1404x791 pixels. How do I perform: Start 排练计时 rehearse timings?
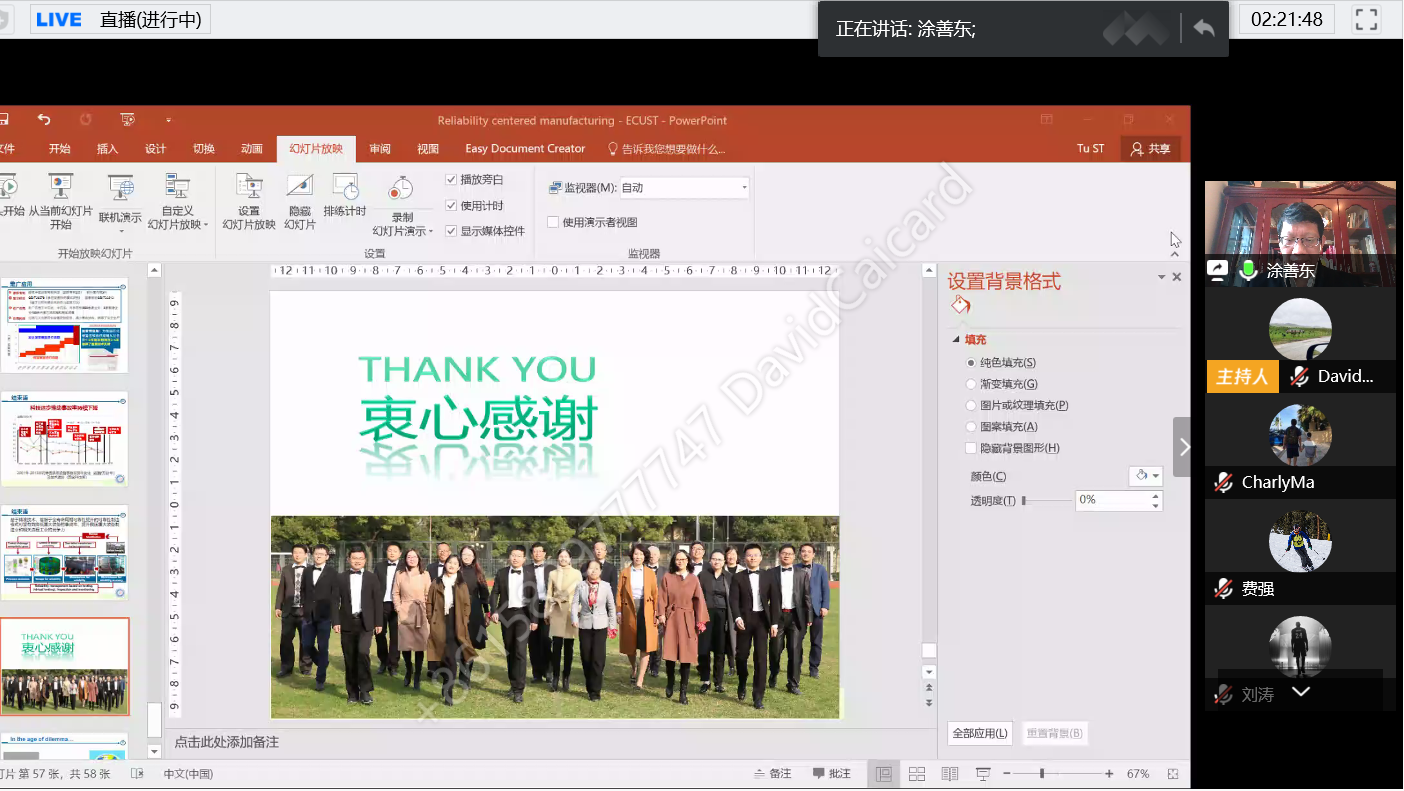tap(345, 188)
